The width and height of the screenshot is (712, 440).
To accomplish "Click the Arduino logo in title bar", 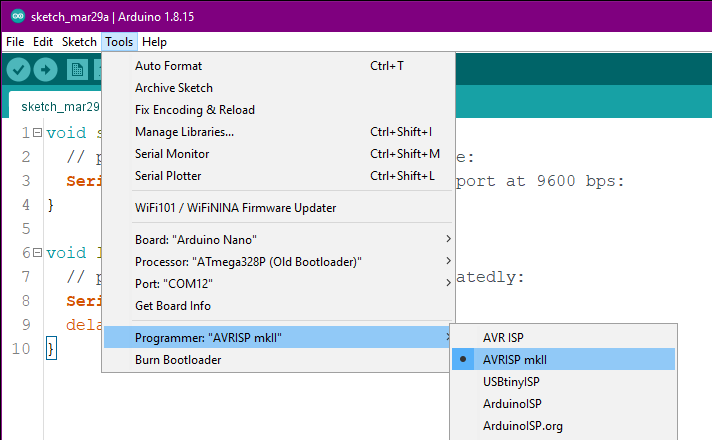I will [16, 16].
